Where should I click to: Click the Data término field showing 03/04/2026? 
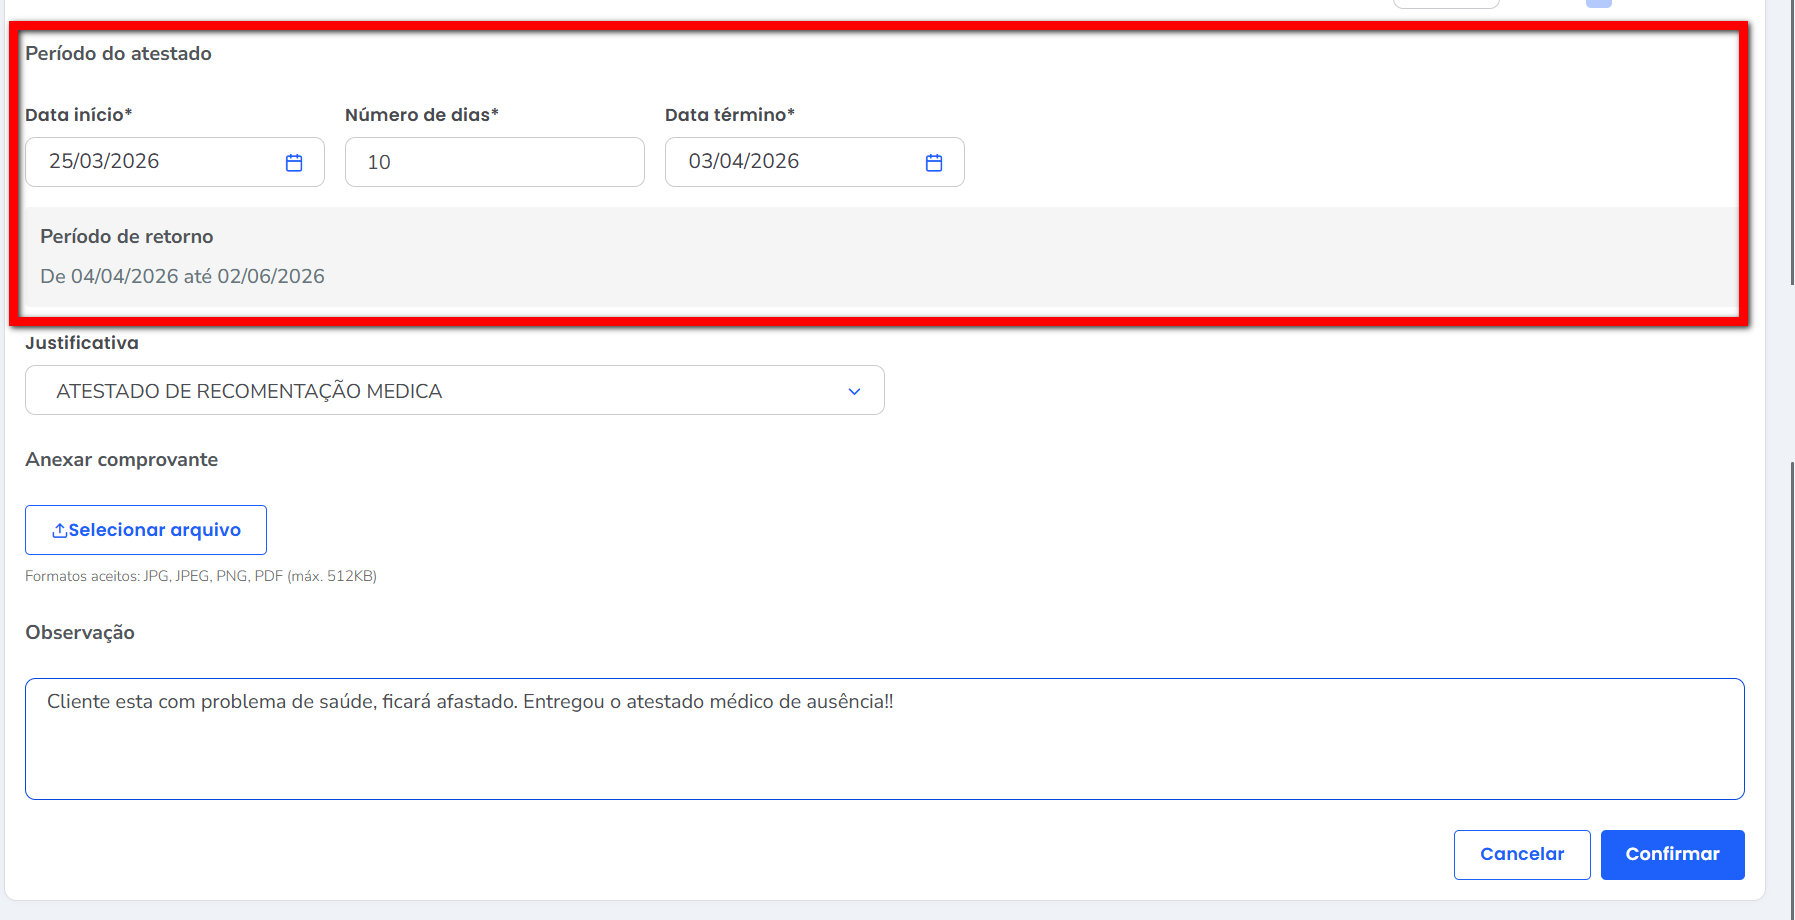(790, 162)
